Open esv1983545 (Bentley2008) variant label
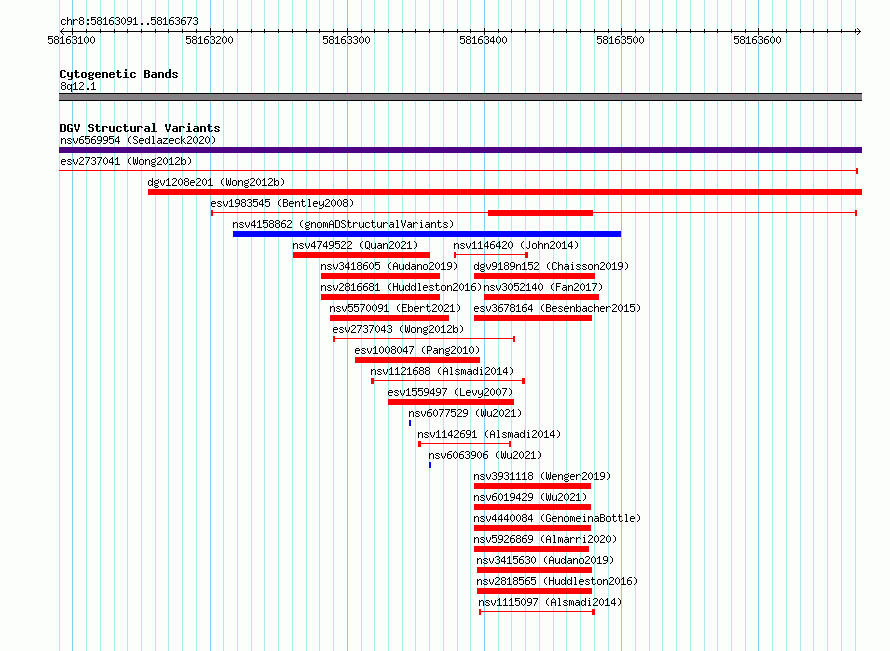This screenshot has width=890, height=651. [282, 203]
